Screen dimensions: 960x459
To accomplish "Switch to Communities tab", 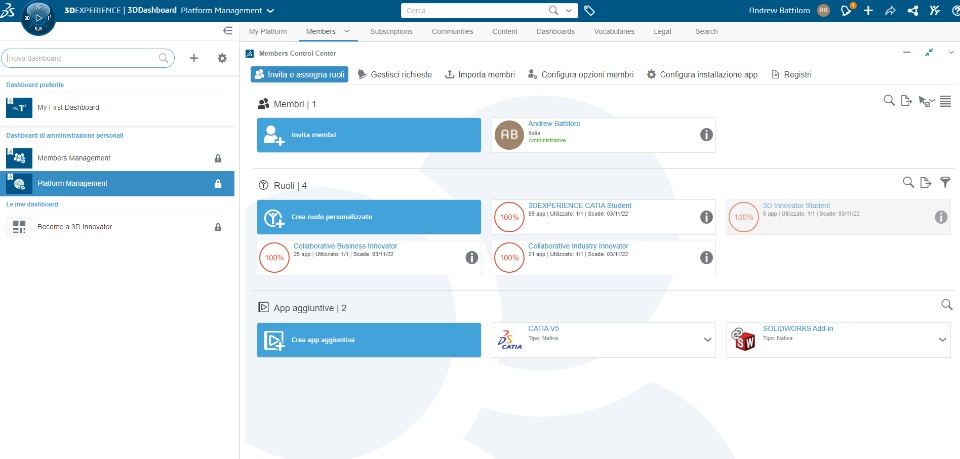I will (452, 31).
